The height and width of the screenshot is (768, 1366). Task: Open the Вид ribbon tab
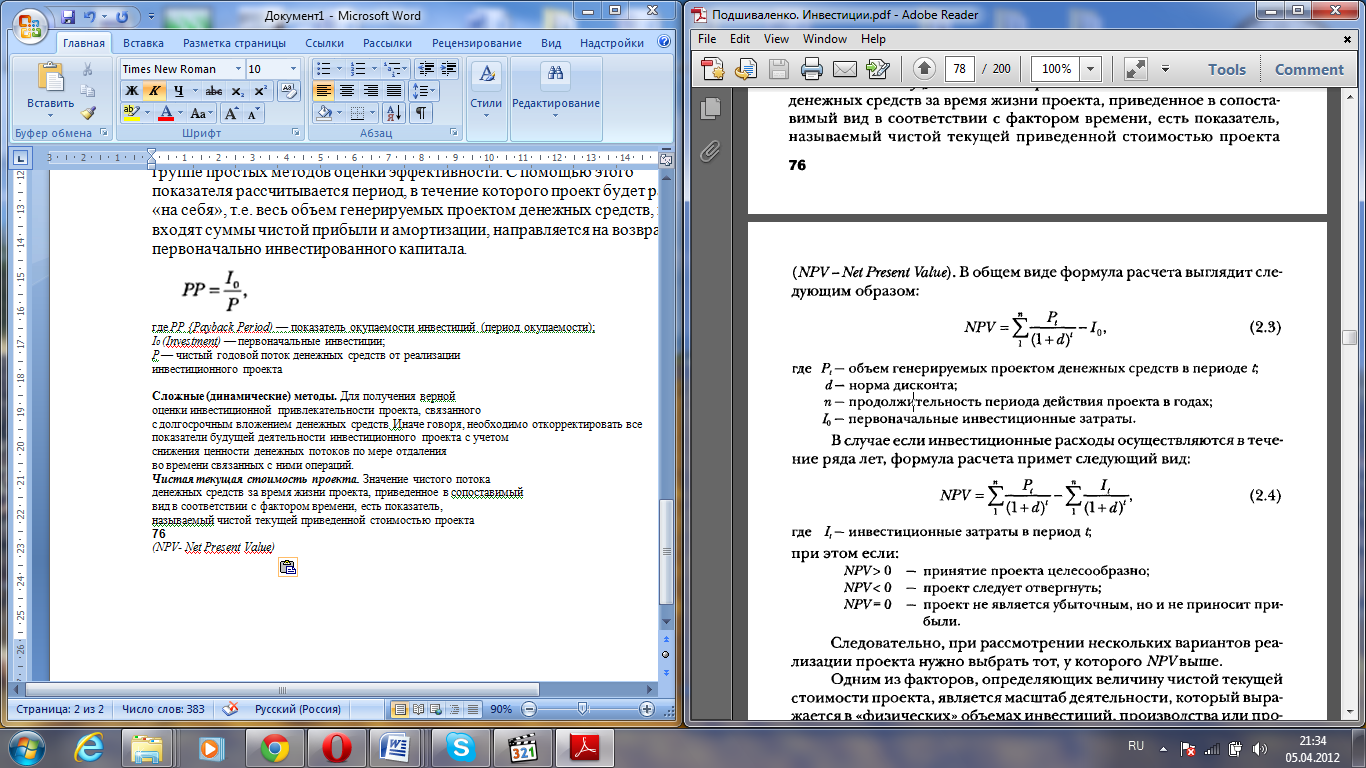551,43
